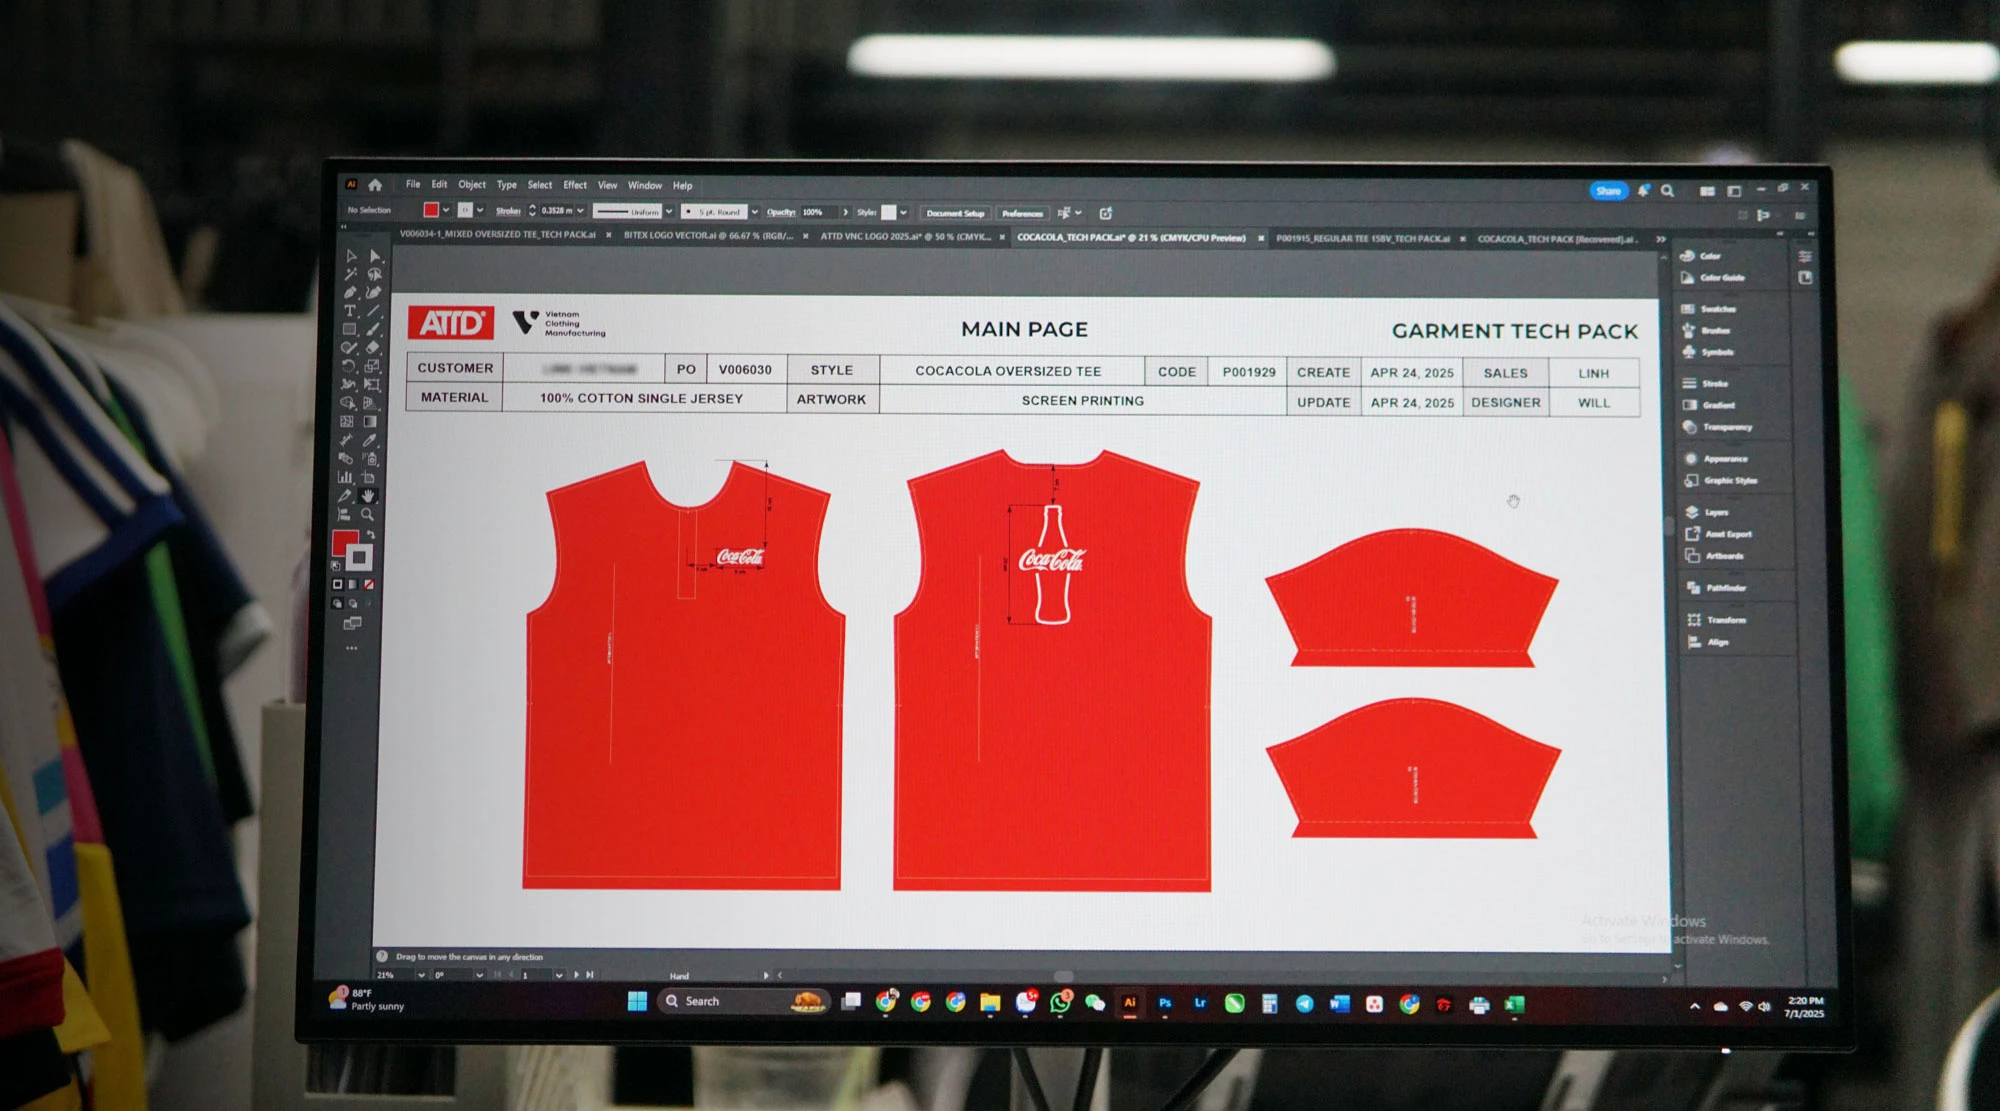
Task: Open the File menu
Action: point(413,185)
